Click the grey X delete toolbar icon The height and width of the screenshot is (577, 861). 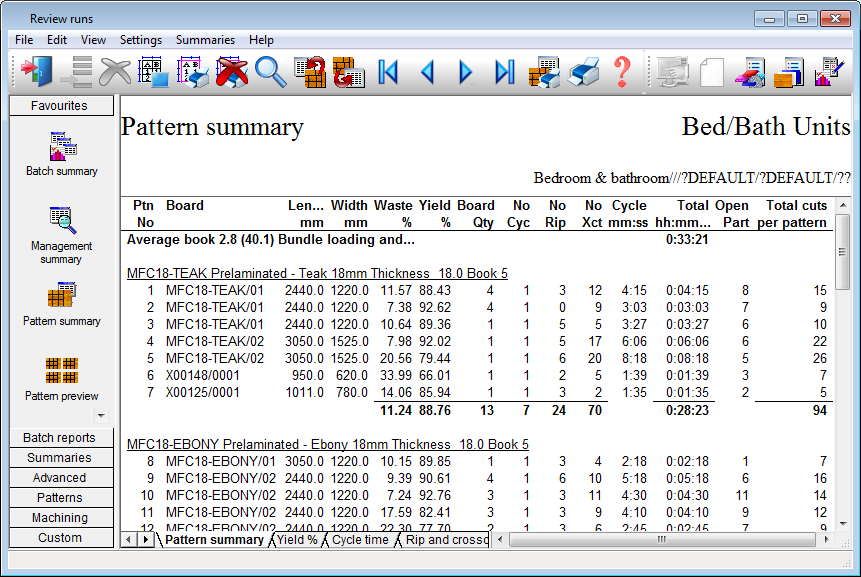pos(115,72)
